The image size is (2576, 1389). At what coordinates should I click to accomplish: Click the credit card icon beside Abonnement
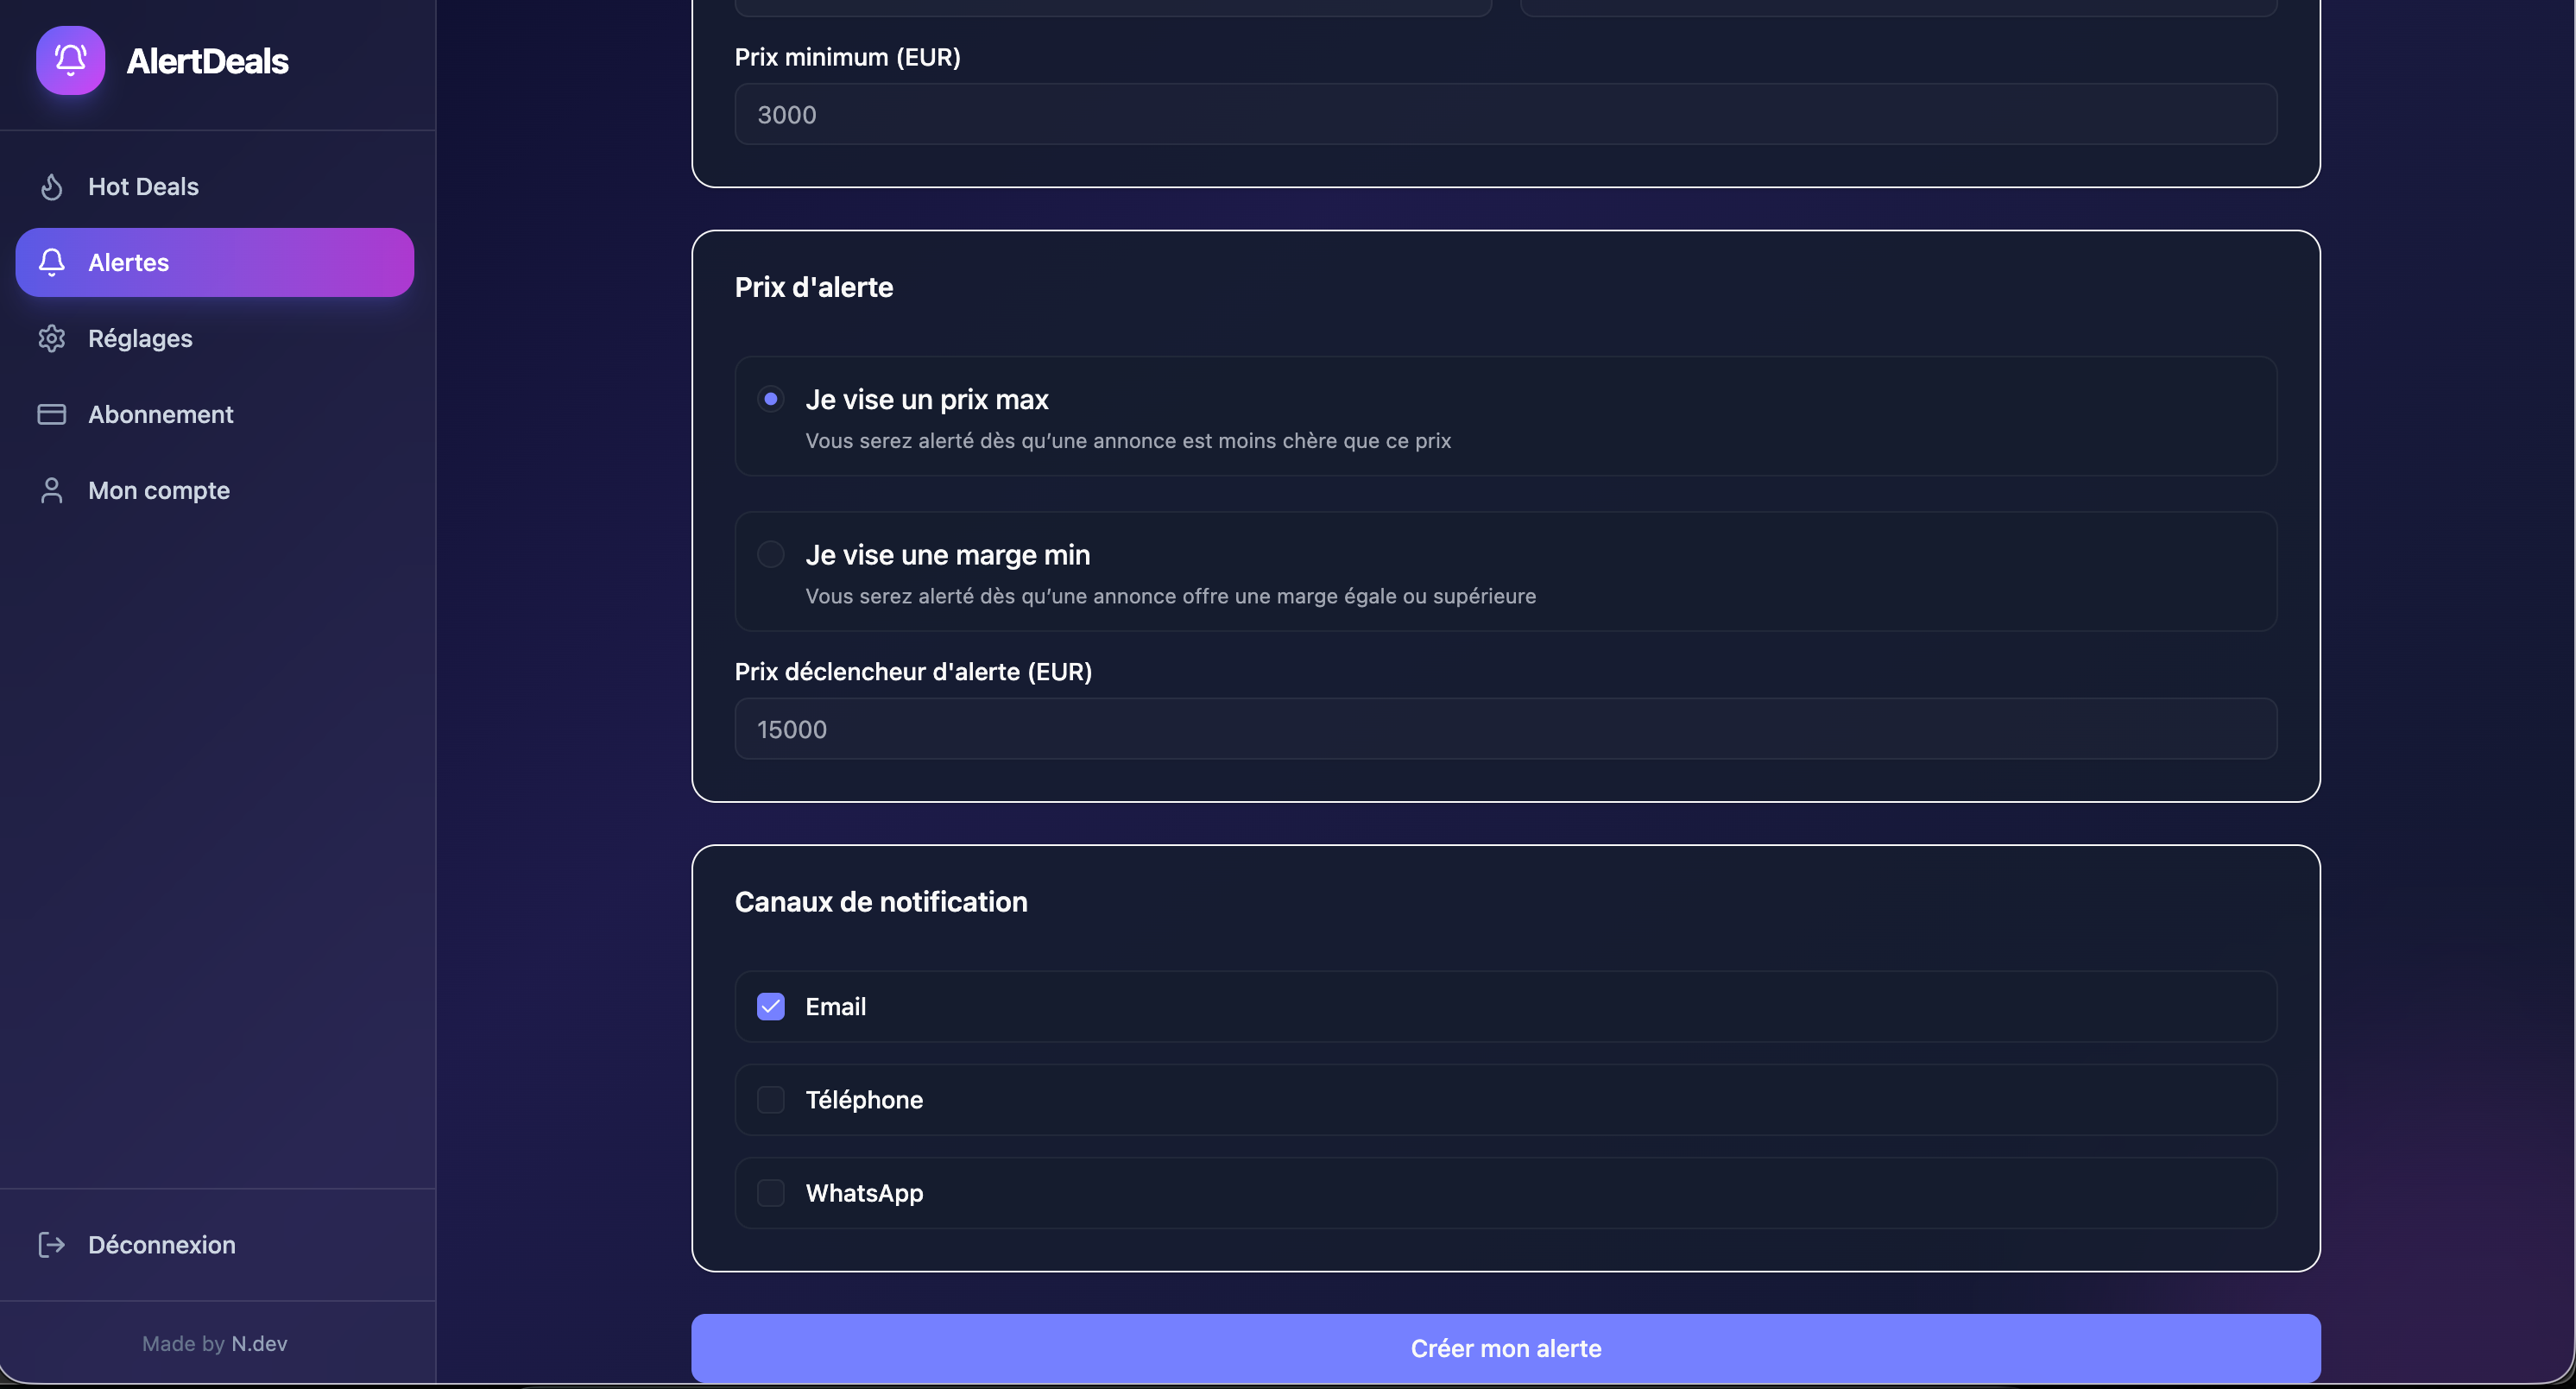click(51, 414)
